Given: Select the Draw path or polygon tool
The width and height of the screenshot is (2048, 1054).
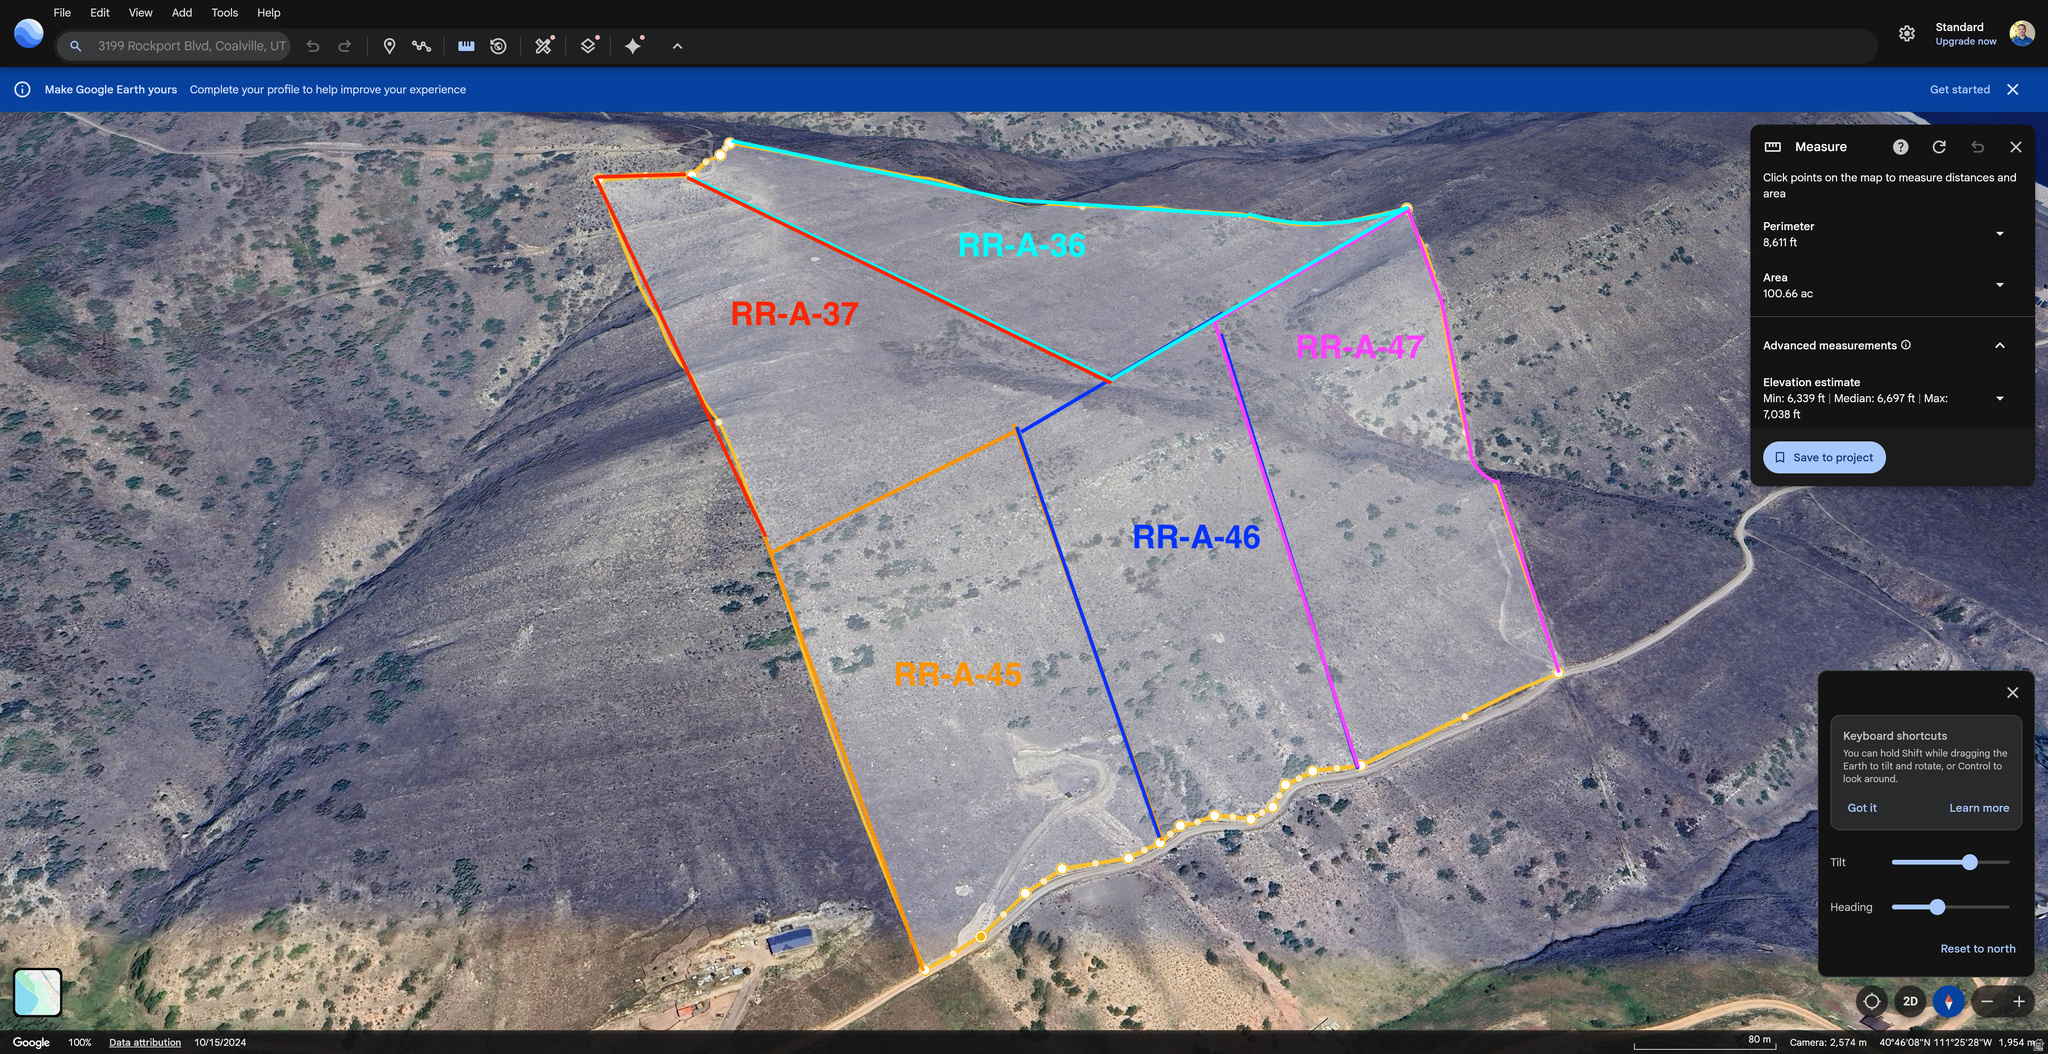Looking at the screenshot, I should [421, 46].
